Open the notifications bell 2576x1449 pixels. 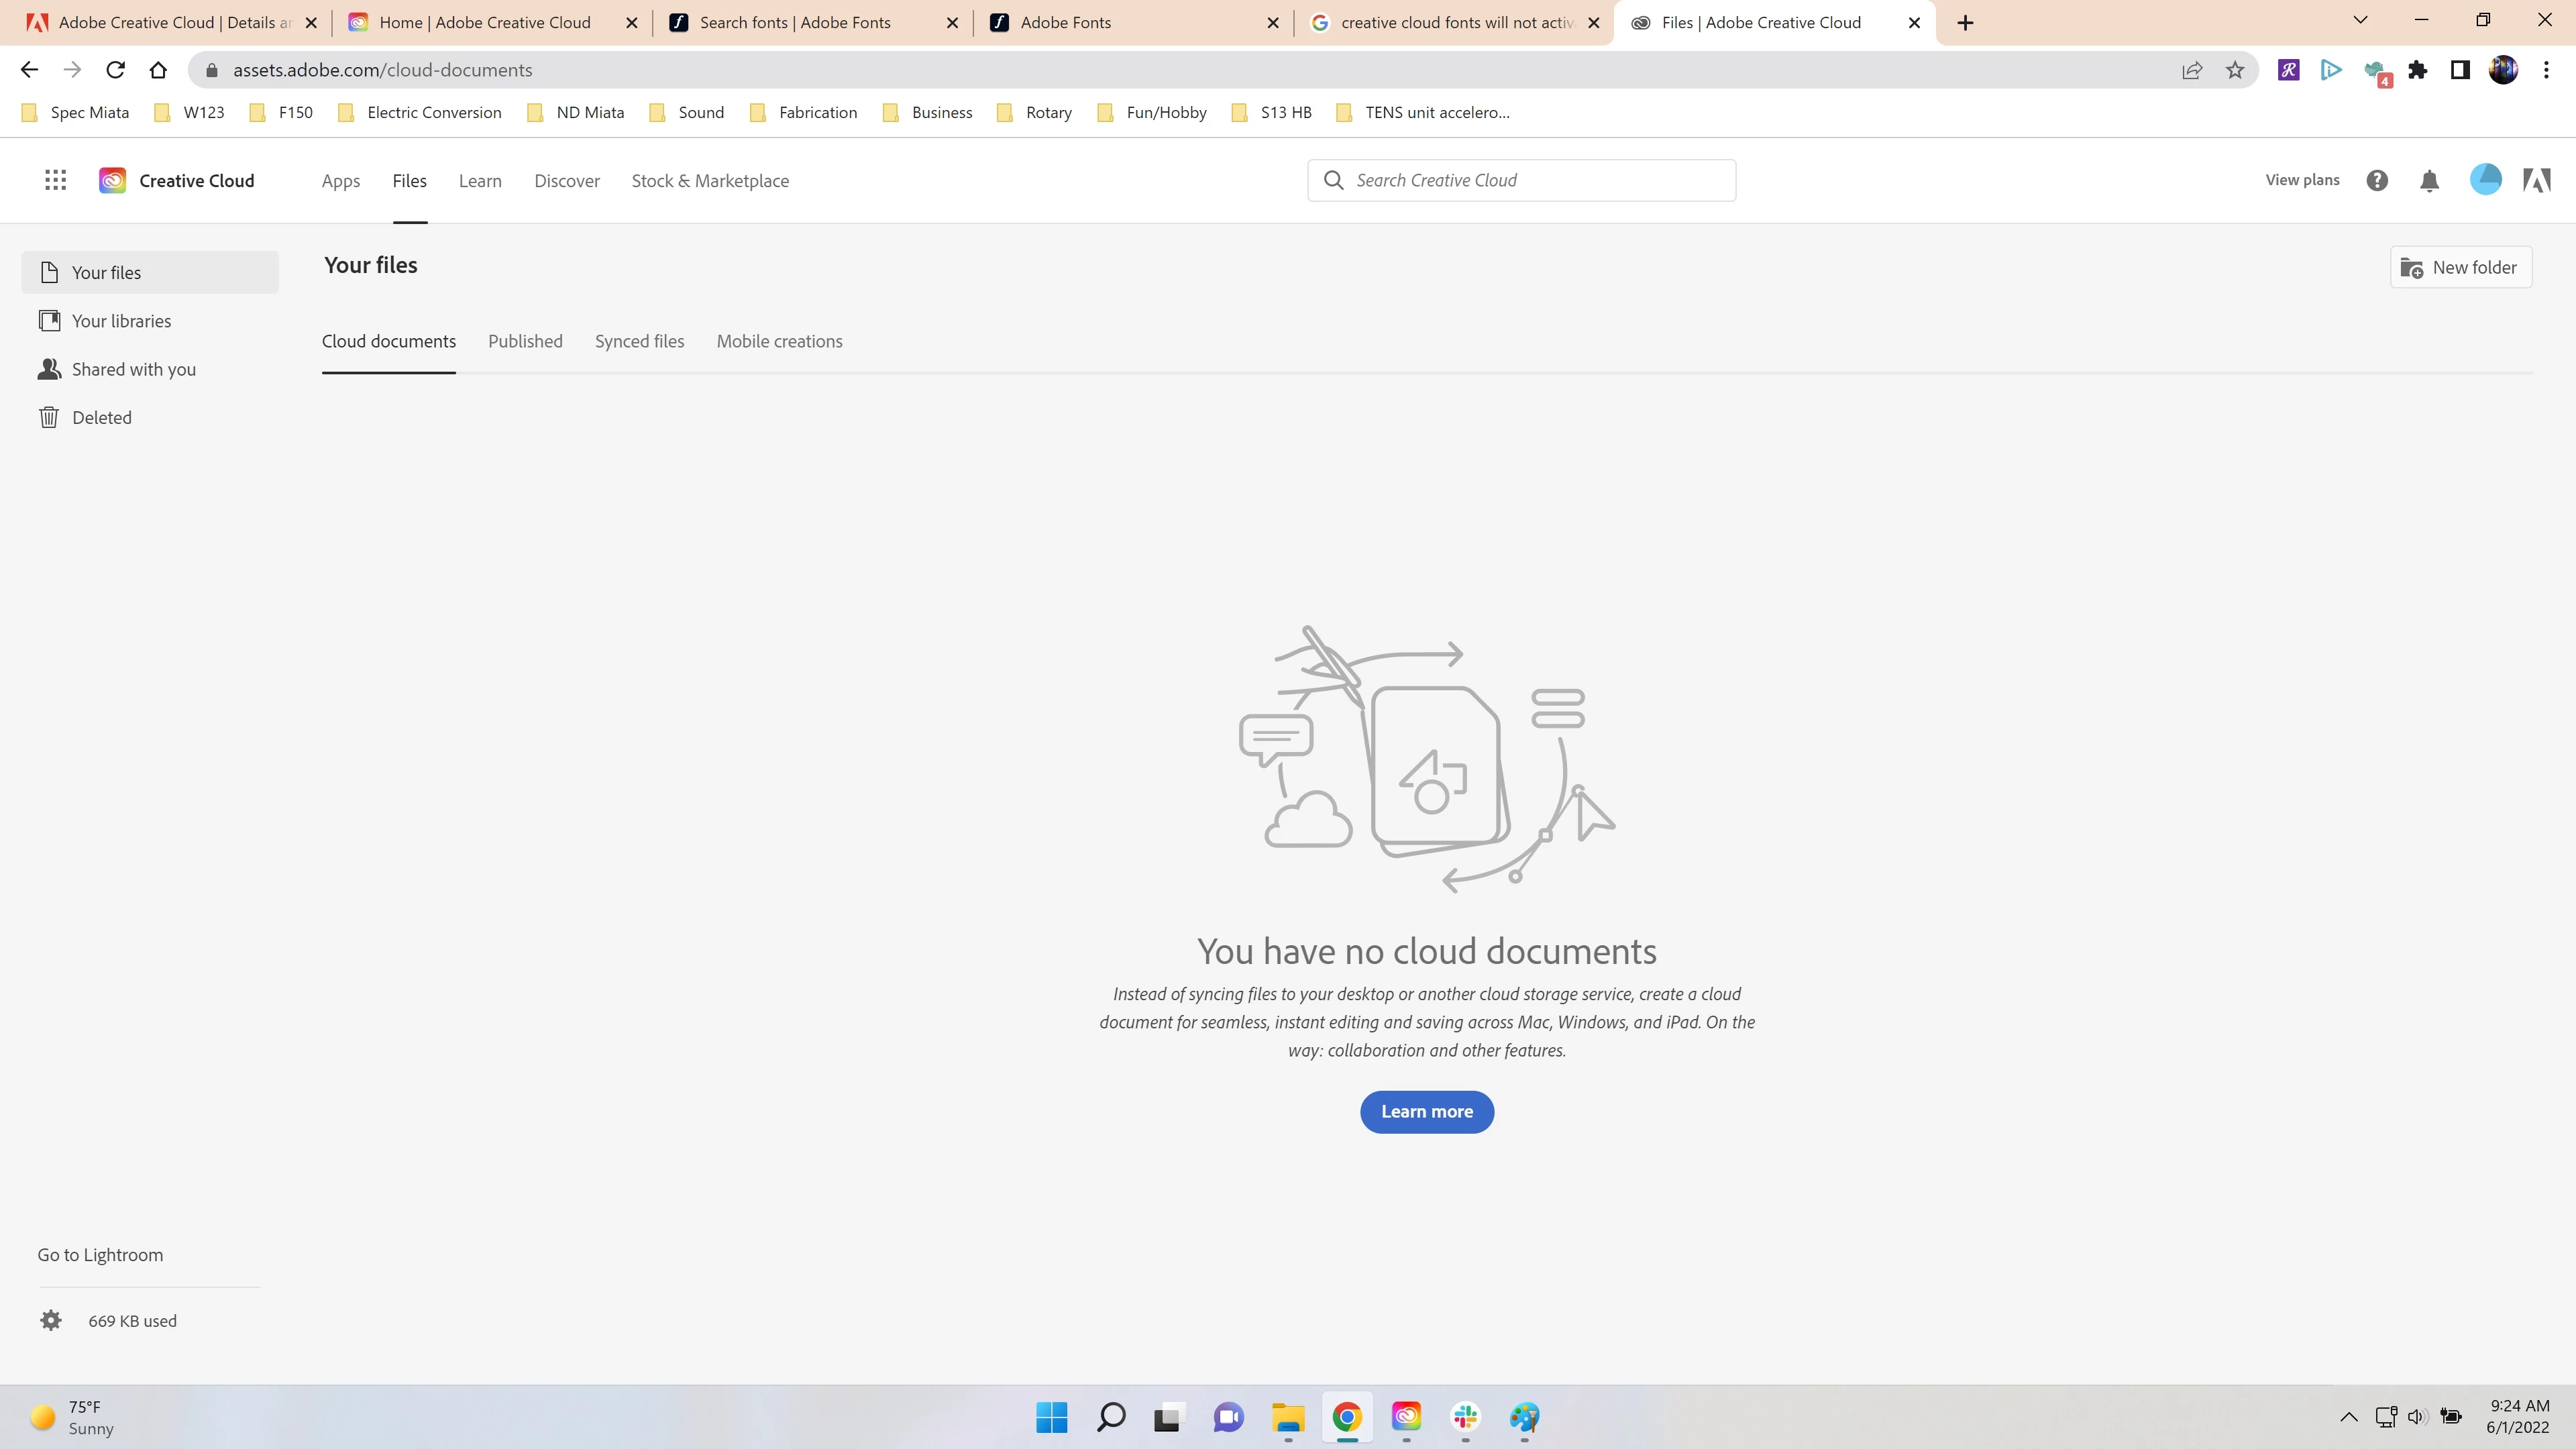(x=2429, y=180)
